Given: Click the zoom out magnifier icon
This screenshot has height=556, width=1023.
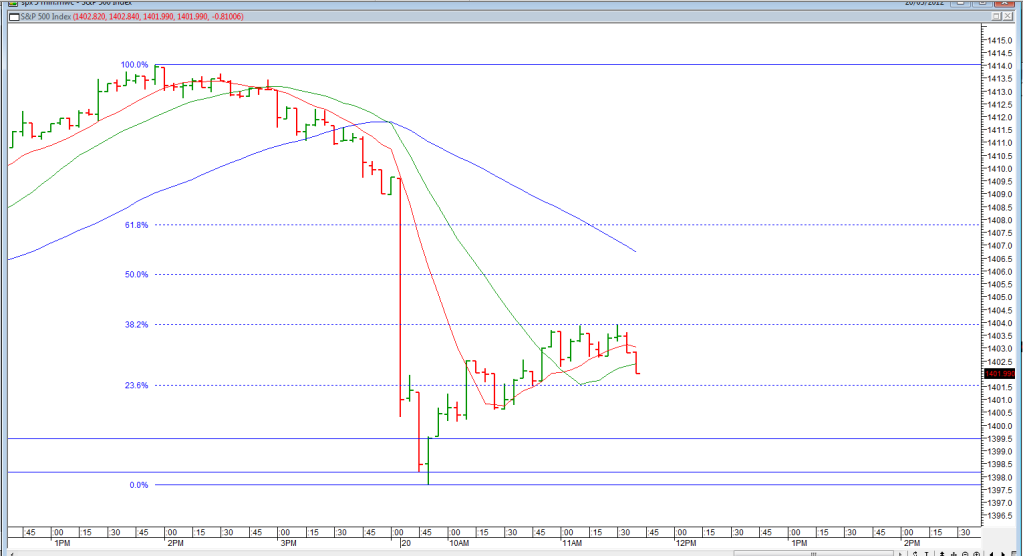Looking at the screenshot, I should click(x=965, y=553).
